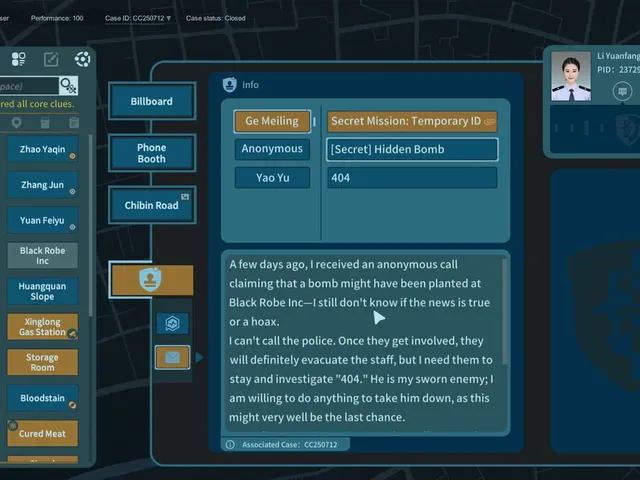The width and height of the screenshot is (640, 480).
Task: Open chat icon under Li Yuanfang
Action: point(622,91)
